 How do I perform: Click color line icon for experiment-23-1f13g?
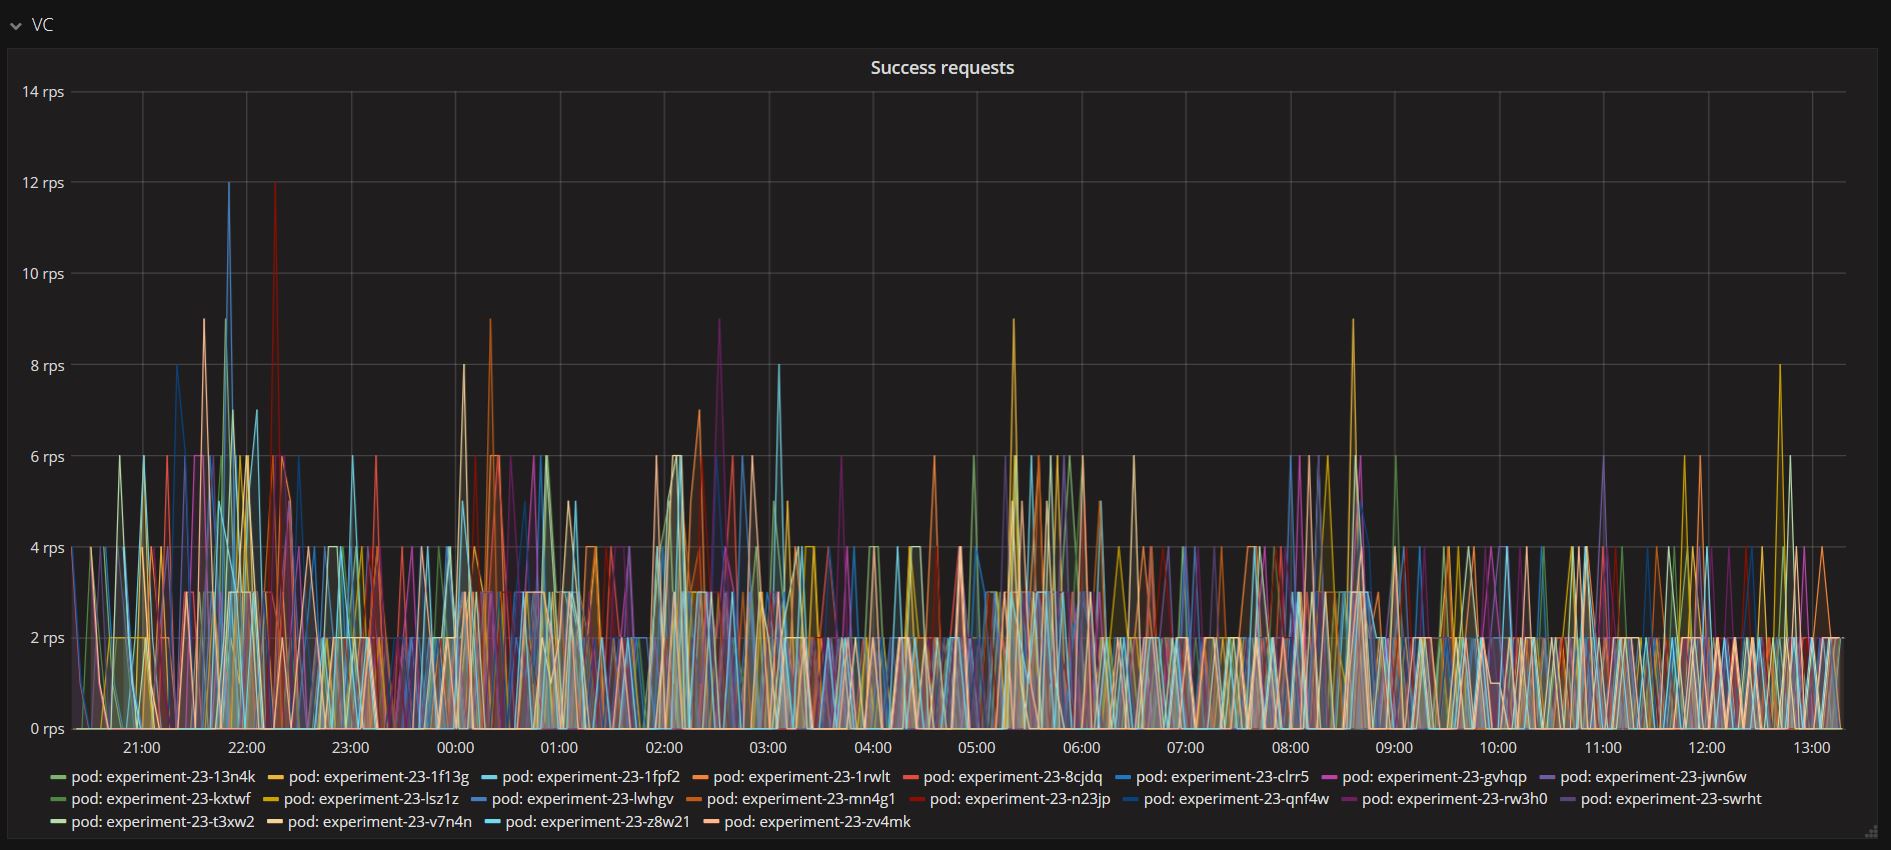pyautogui.click(x=276, y=777)
